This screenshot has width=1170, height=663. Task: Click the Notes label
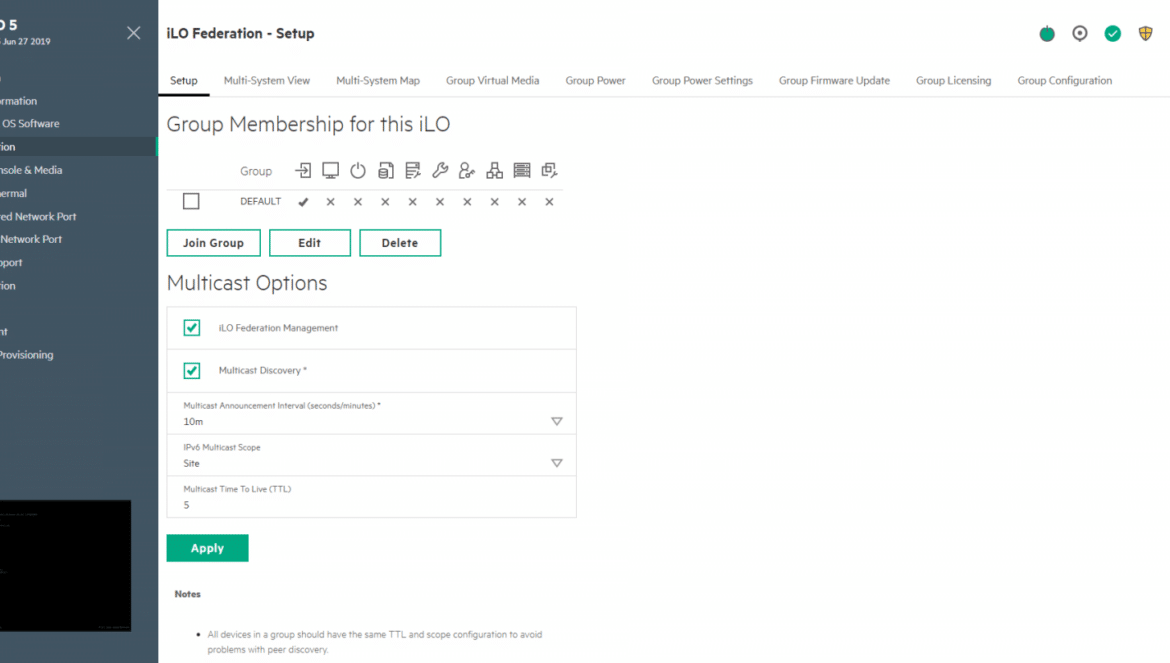[x=187, y=594]
